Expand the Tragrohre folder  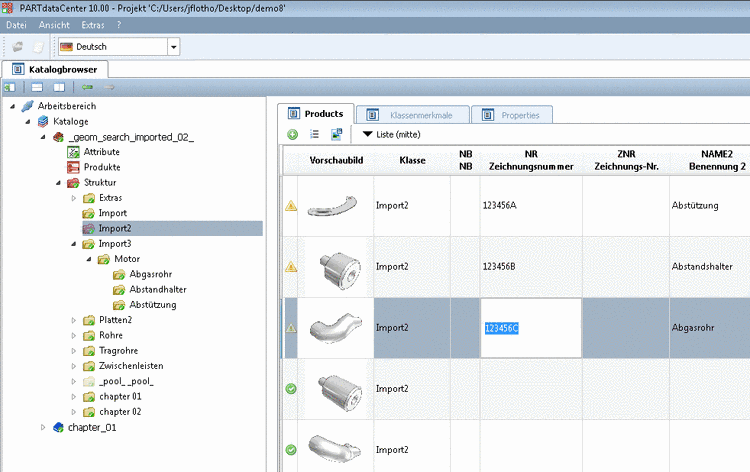74,351
